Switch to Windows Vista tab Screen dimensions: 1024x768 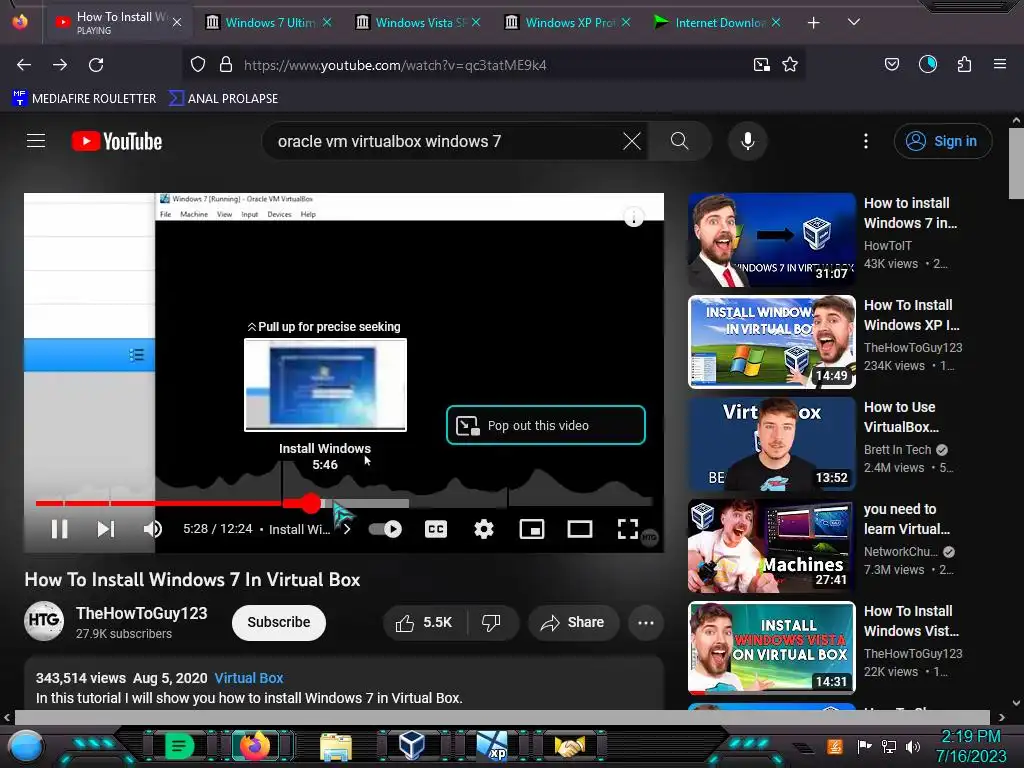(420, 23)
